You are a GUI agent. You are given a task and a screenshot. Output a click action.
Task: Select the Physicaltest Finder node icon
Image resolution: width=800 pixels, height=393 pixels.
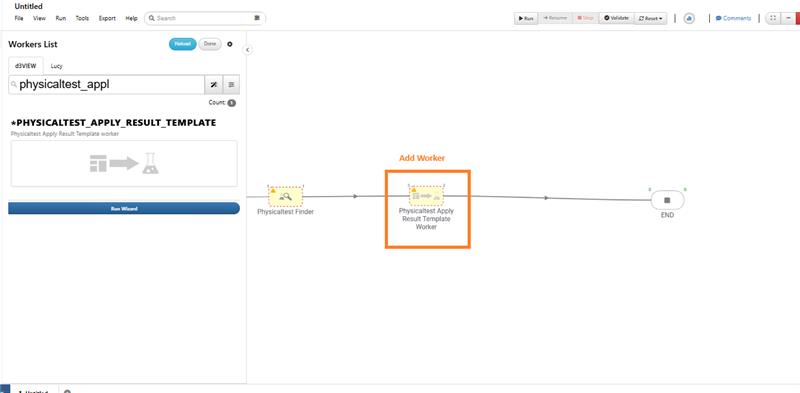tap(286, 196)
